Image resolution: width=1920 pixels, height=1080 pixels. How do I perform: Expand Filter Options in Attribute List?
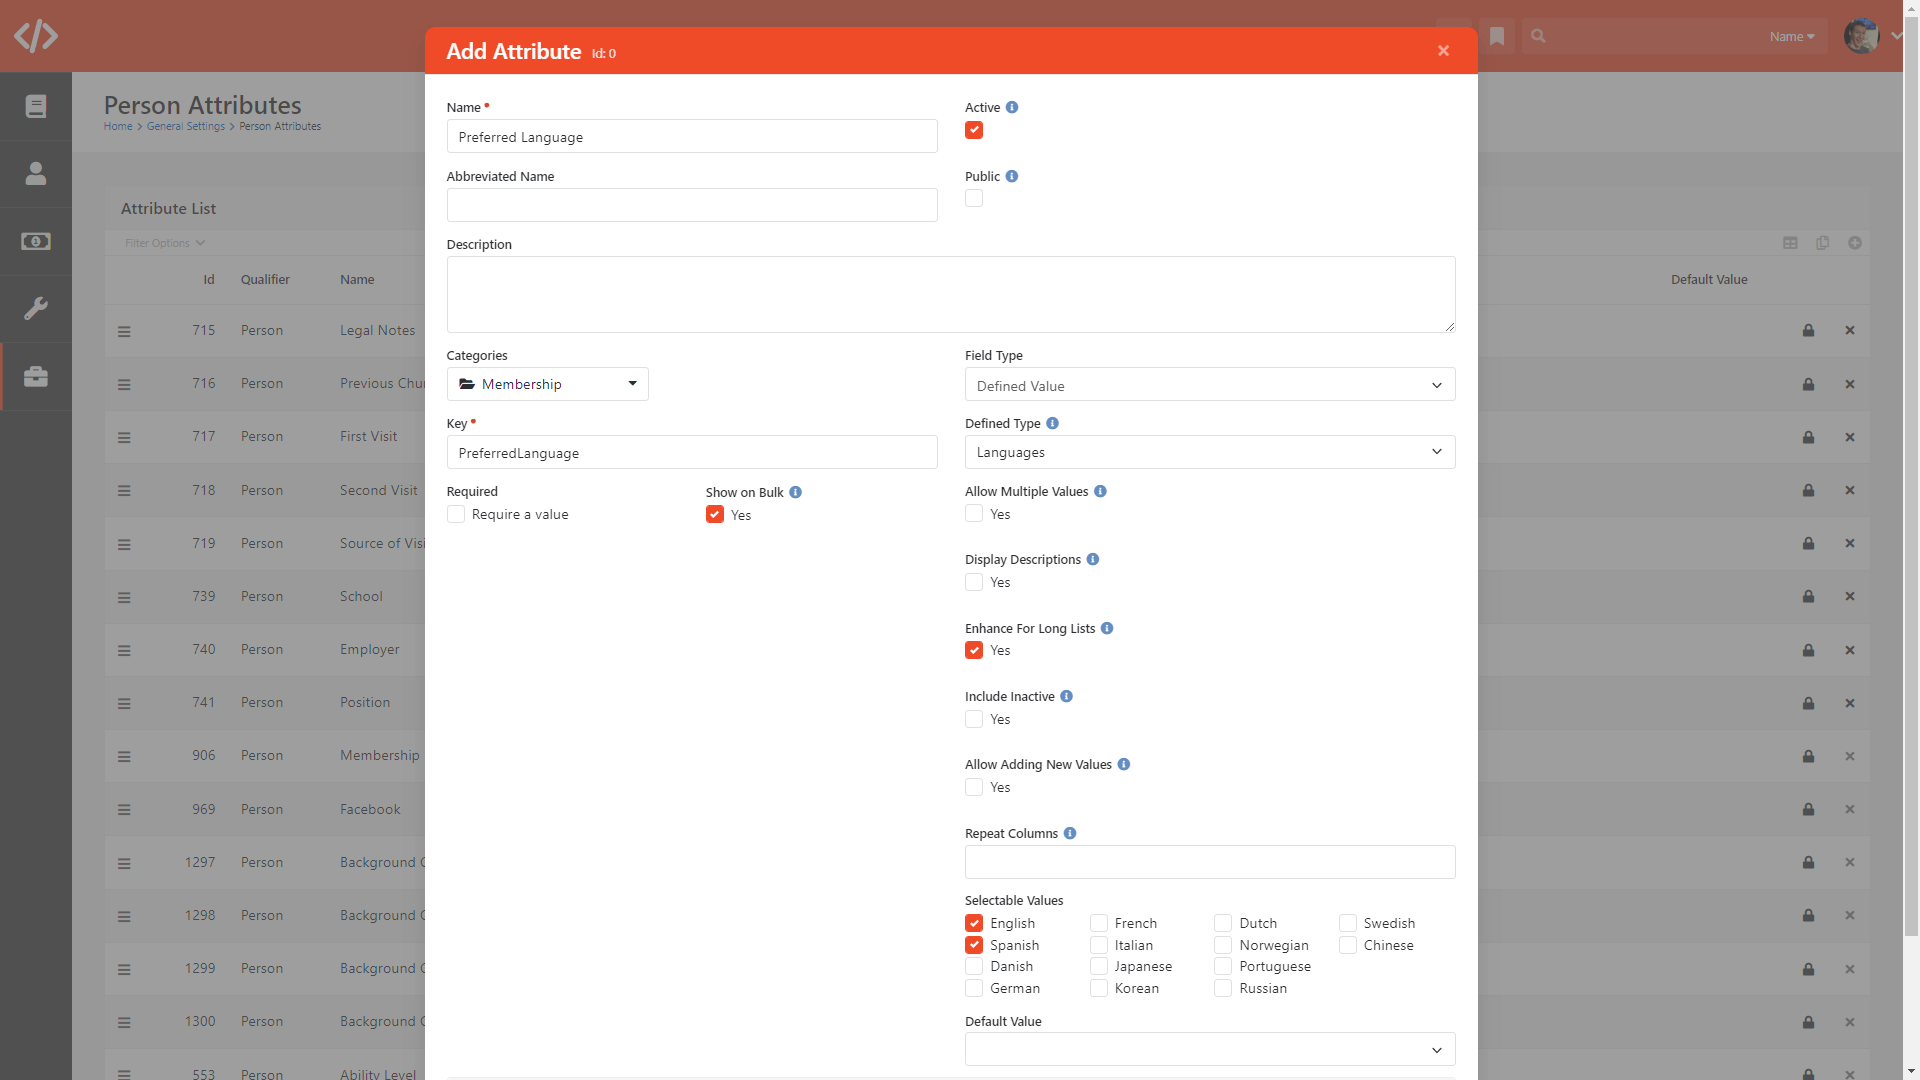click(x=164, y=243)
